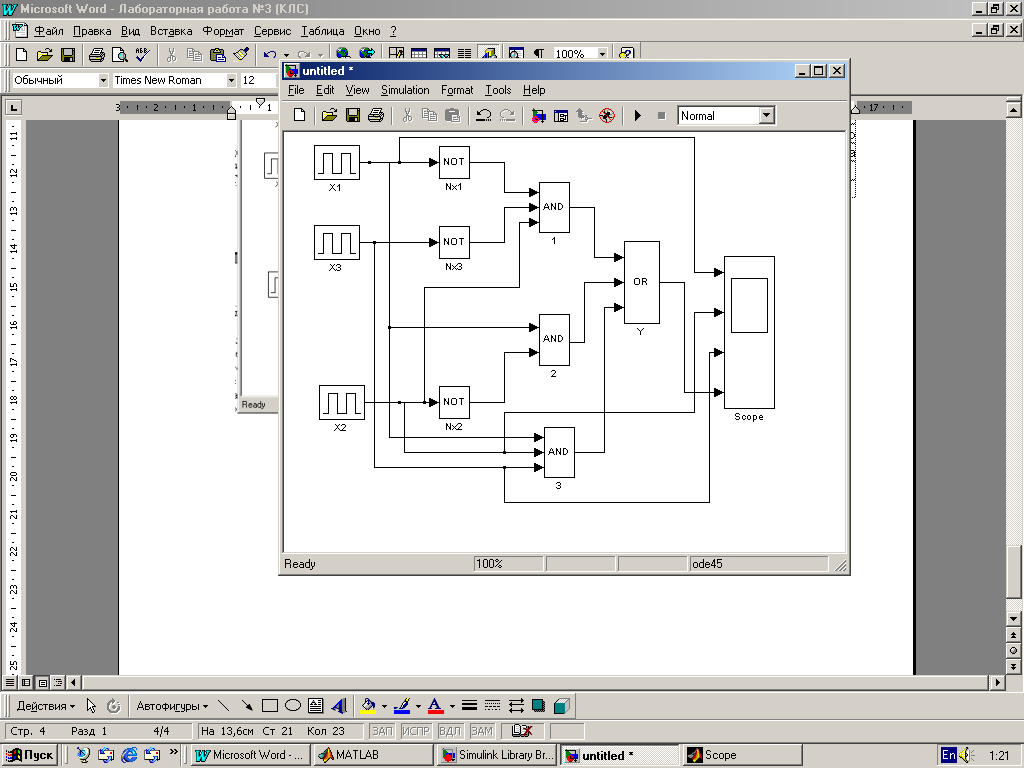1024x768 pixels.
Task: Select the OR block labeled Y
Action: pyautogui.click(x=641, y=282)
